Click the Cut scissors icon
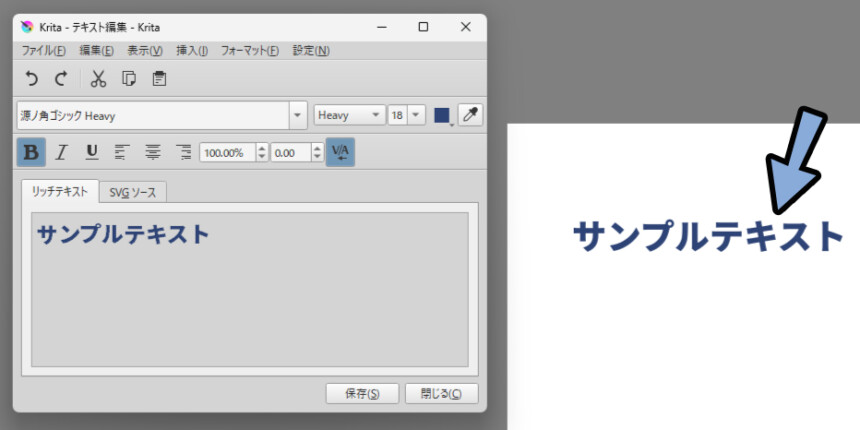 (x=98, y=79)
